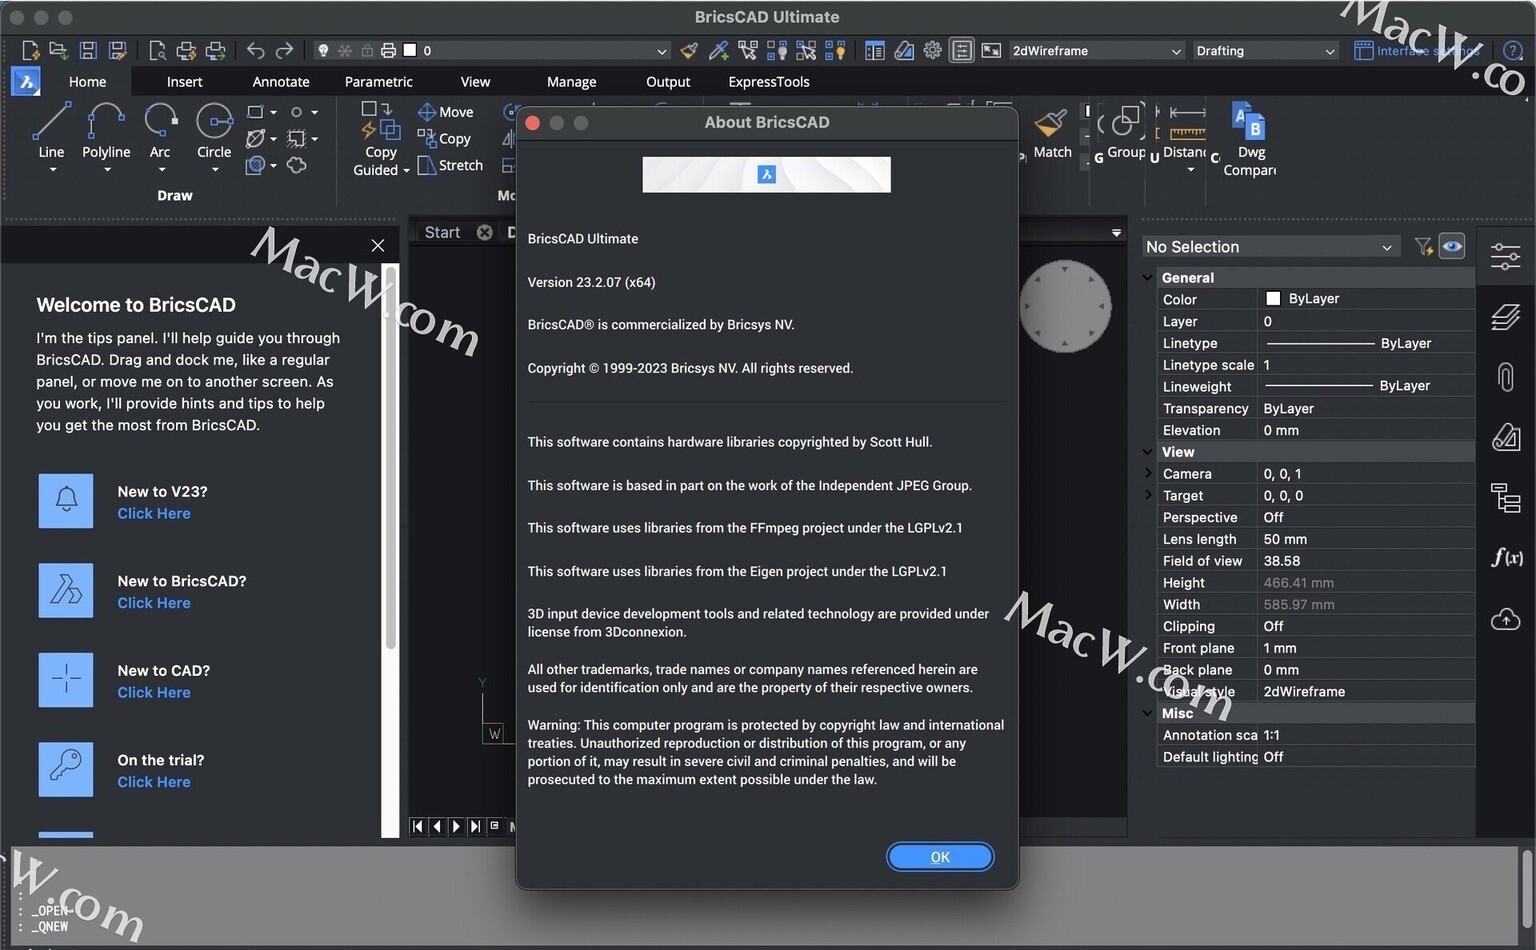Open the Copy Guided dropdown arrow
The height and width of the screenshot is (950, 1536).
[x=406, y=171]
